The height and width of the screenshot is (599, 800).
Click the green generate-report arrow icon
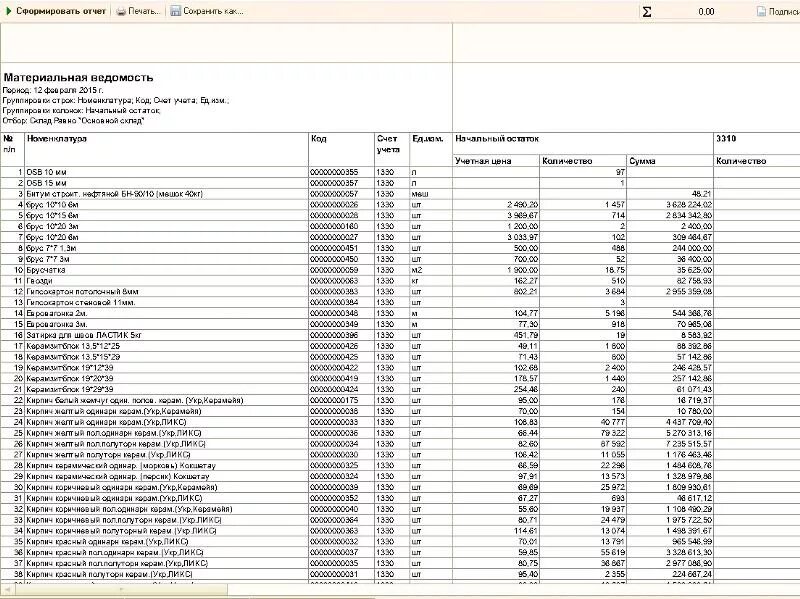tap(8, 11)
